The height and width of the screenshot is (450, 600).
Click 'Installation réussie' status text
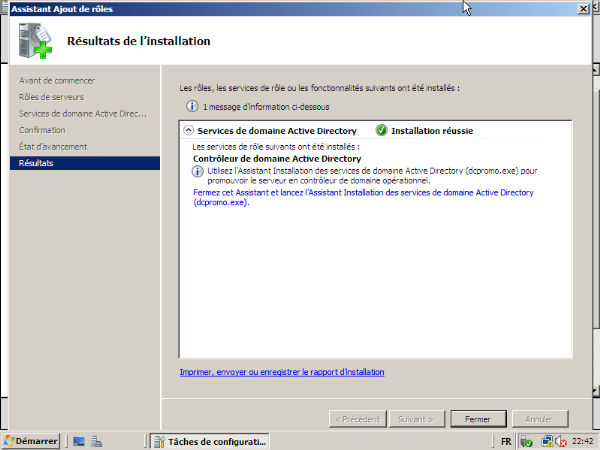[x=432, y=131]
